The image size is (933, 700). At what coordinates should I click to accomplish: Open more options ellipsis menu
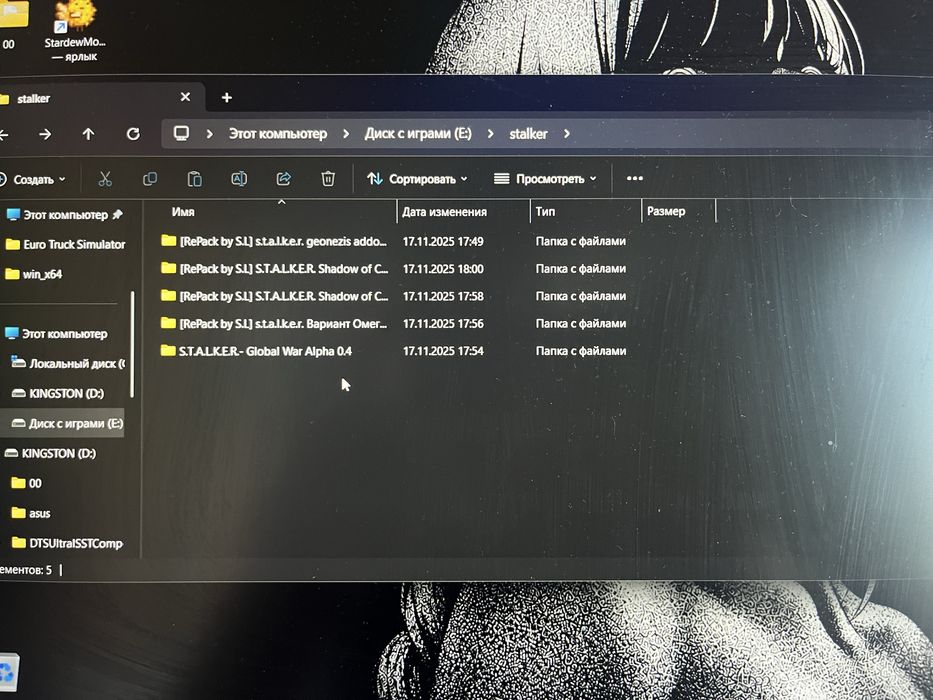point(634,178)
